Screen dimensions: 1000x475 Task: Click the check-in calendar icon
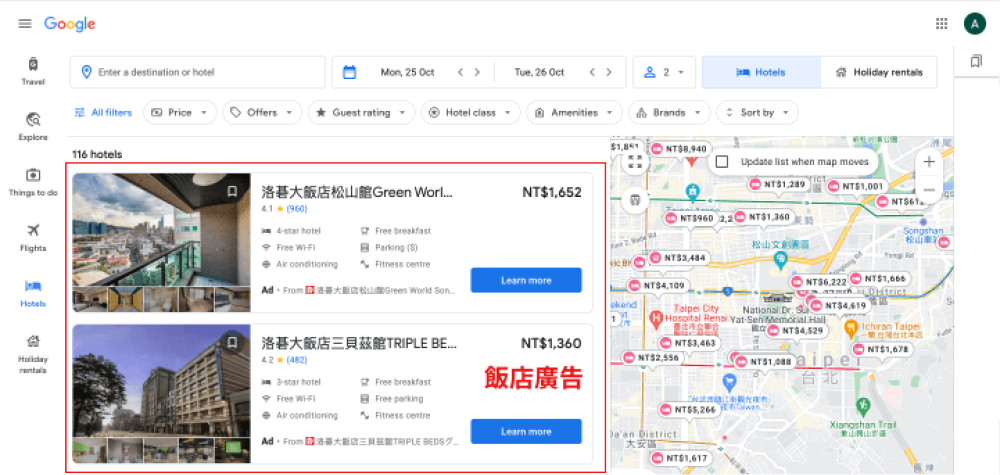coord(349,72)
